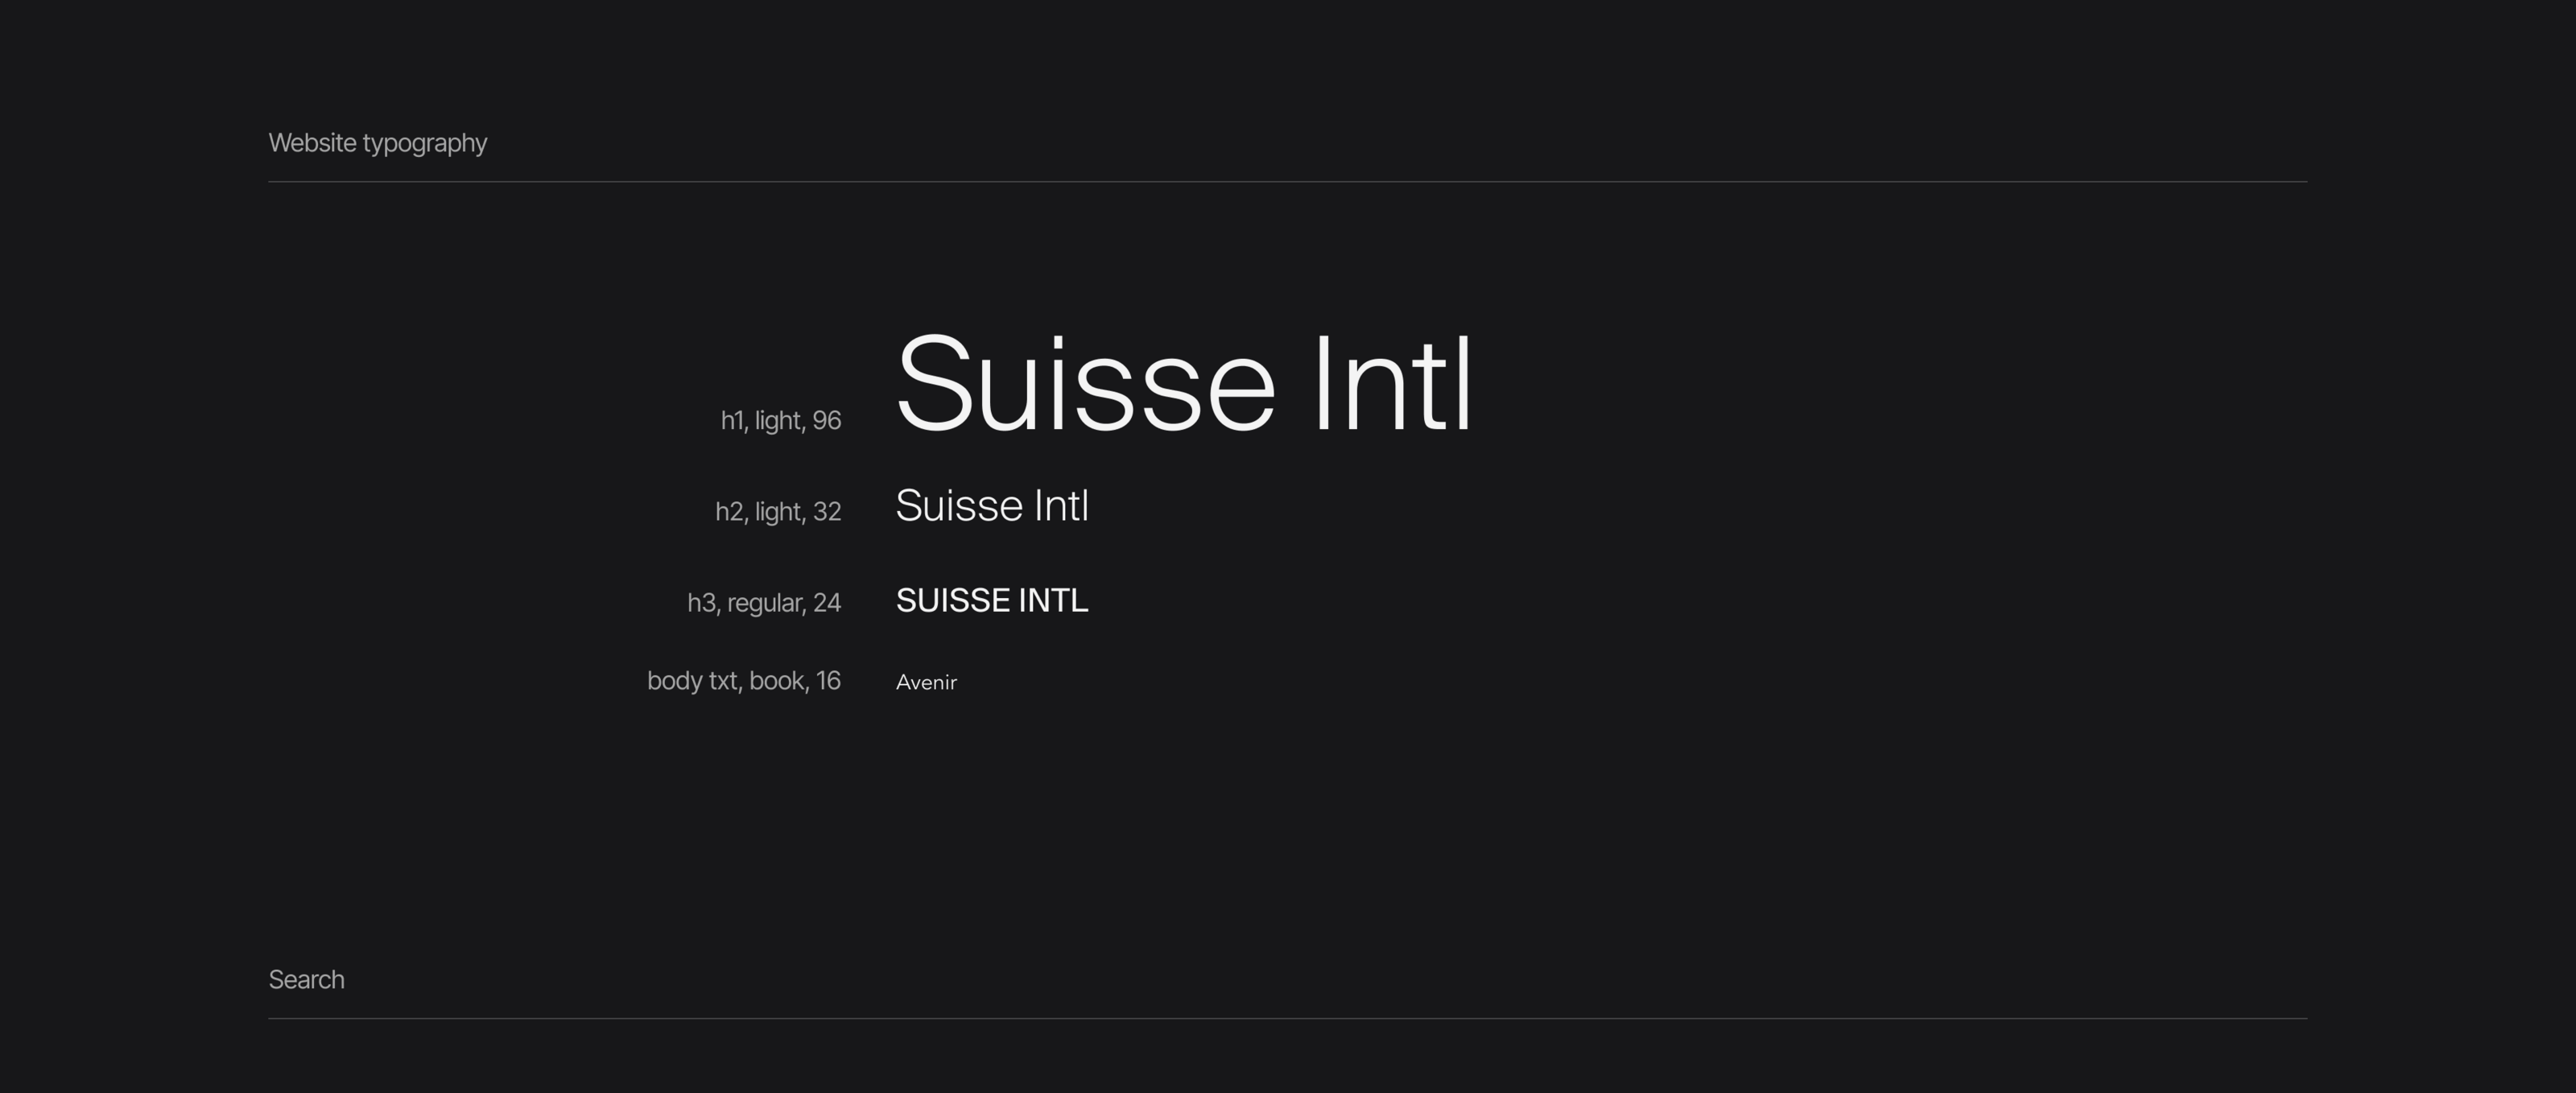Image resolution: width=2576 pixels, height=1093 pixels.
Task: Click the divider line under "Website typography"
Action: pos(1287,182)
